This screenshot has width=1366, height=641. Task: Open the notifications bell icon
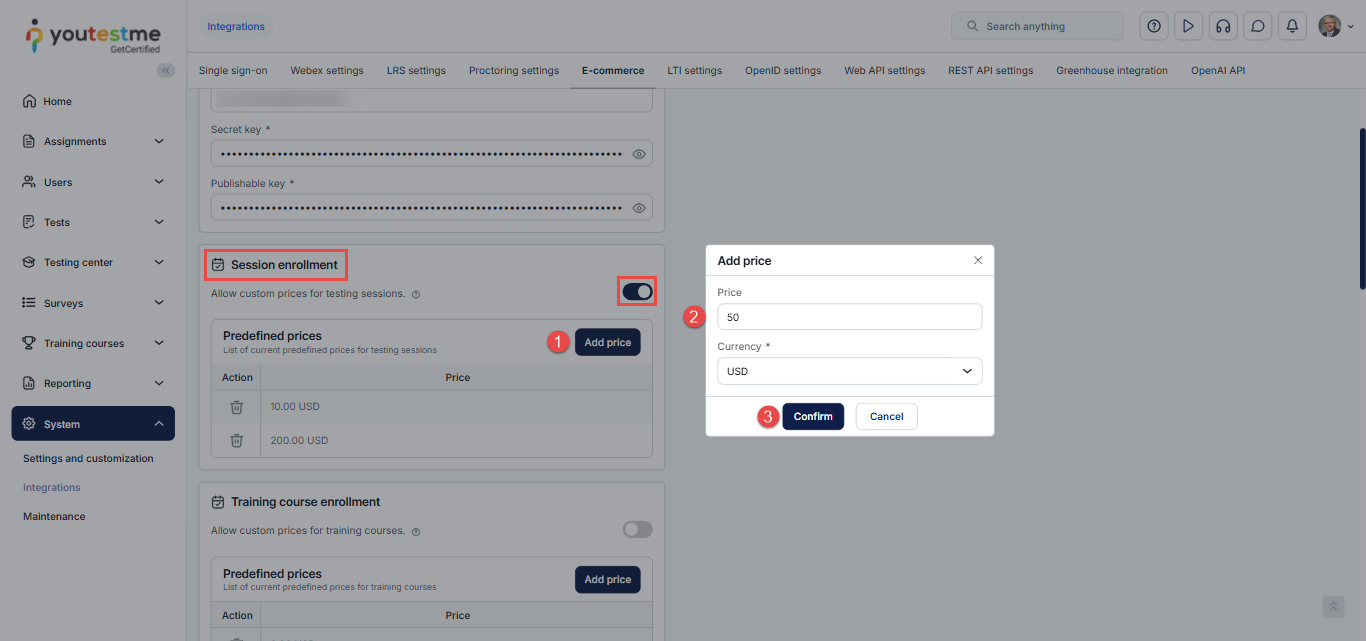1292,26
